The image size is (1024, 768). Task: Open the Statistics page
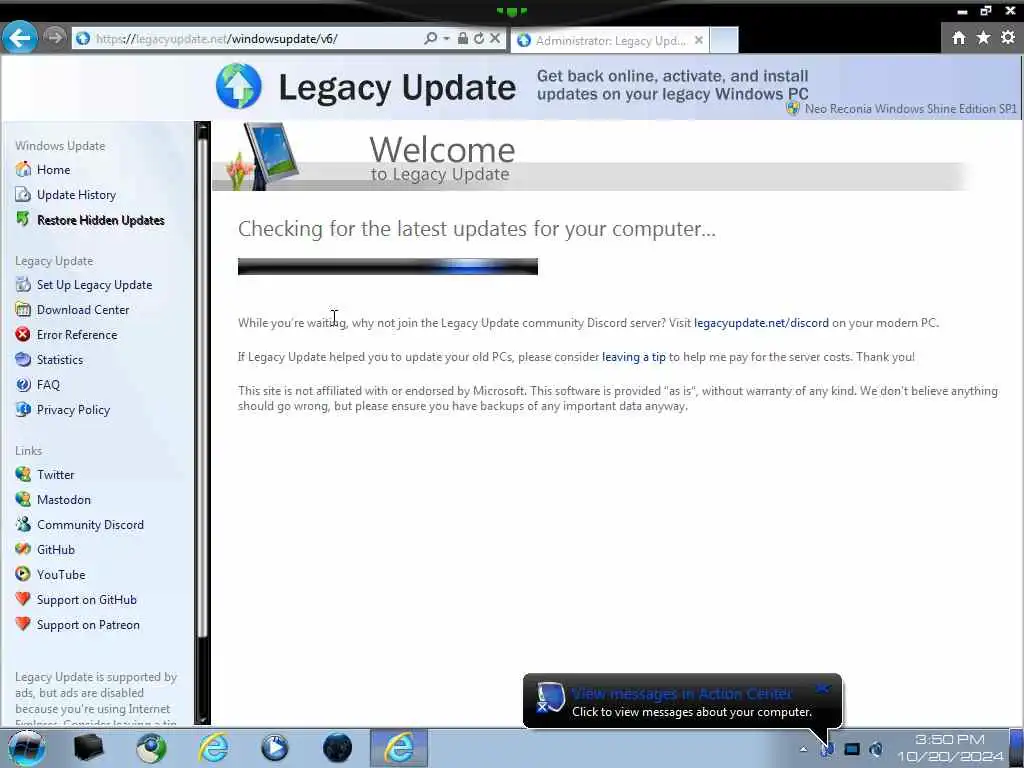(60, 360)
